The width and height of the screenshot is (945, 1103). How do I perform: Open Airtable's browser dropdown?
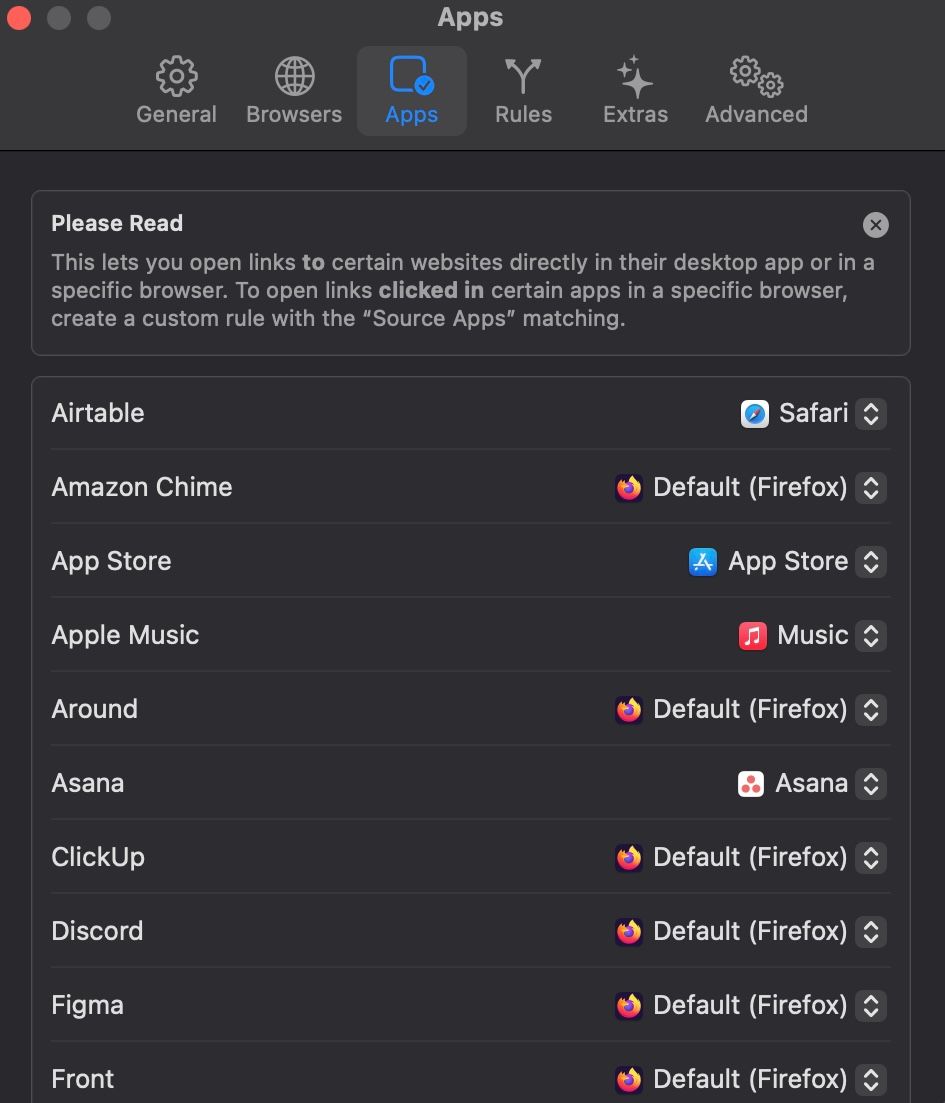pos(870,413)
